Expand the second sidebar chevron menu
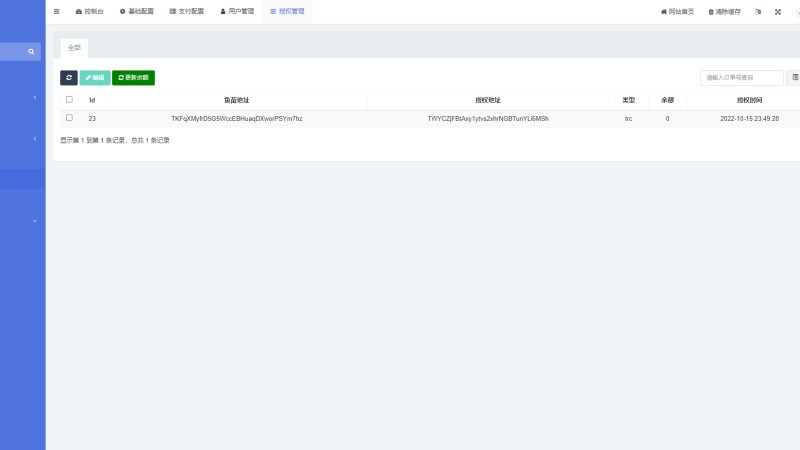 [x=35, y=139]
